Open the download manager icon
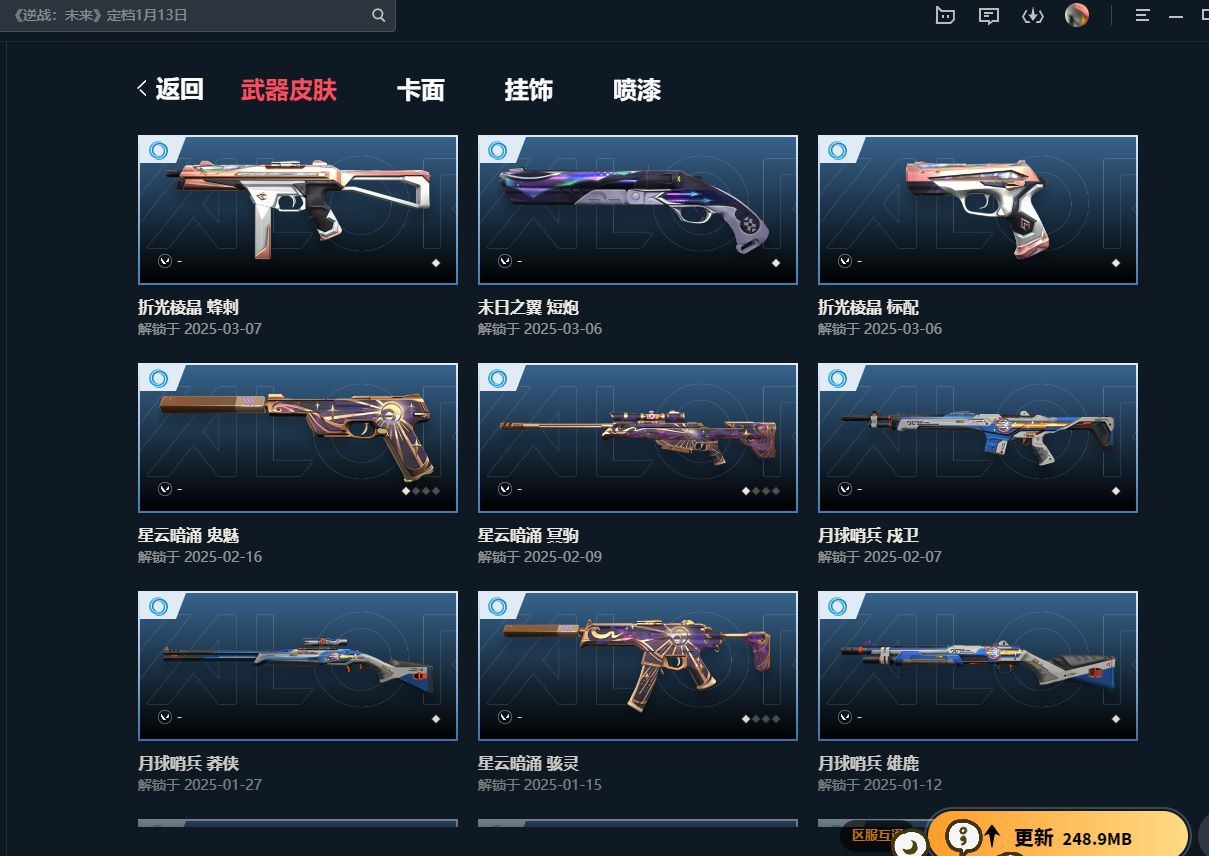The width and height of the screenshot is (1209, 856). [x=1033, y=15]
